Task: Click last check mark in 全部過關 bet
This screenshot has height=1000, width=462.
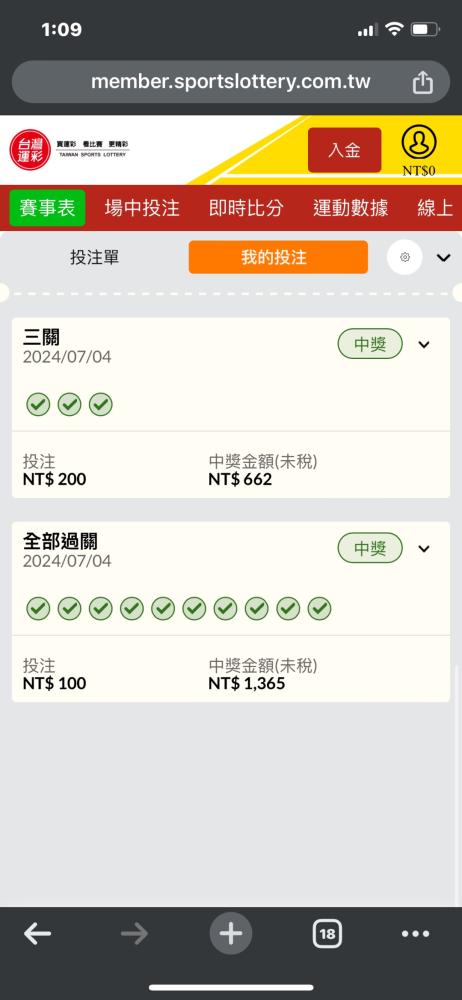Action: (x=319, y=608)
